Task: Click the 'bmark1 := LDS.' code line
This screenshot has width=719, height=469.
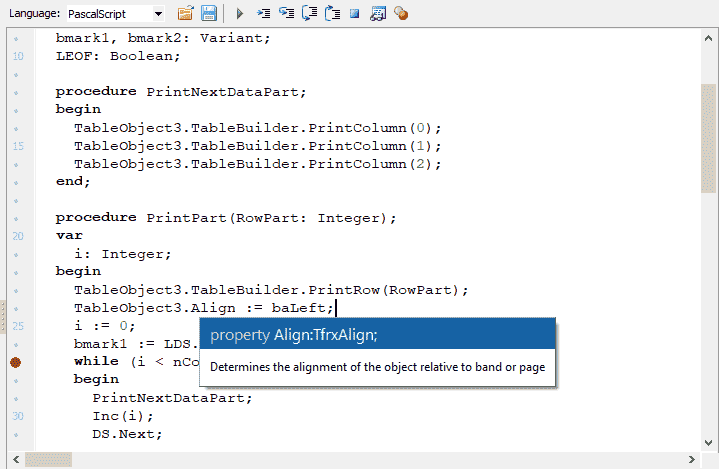Action: [136, 344]
